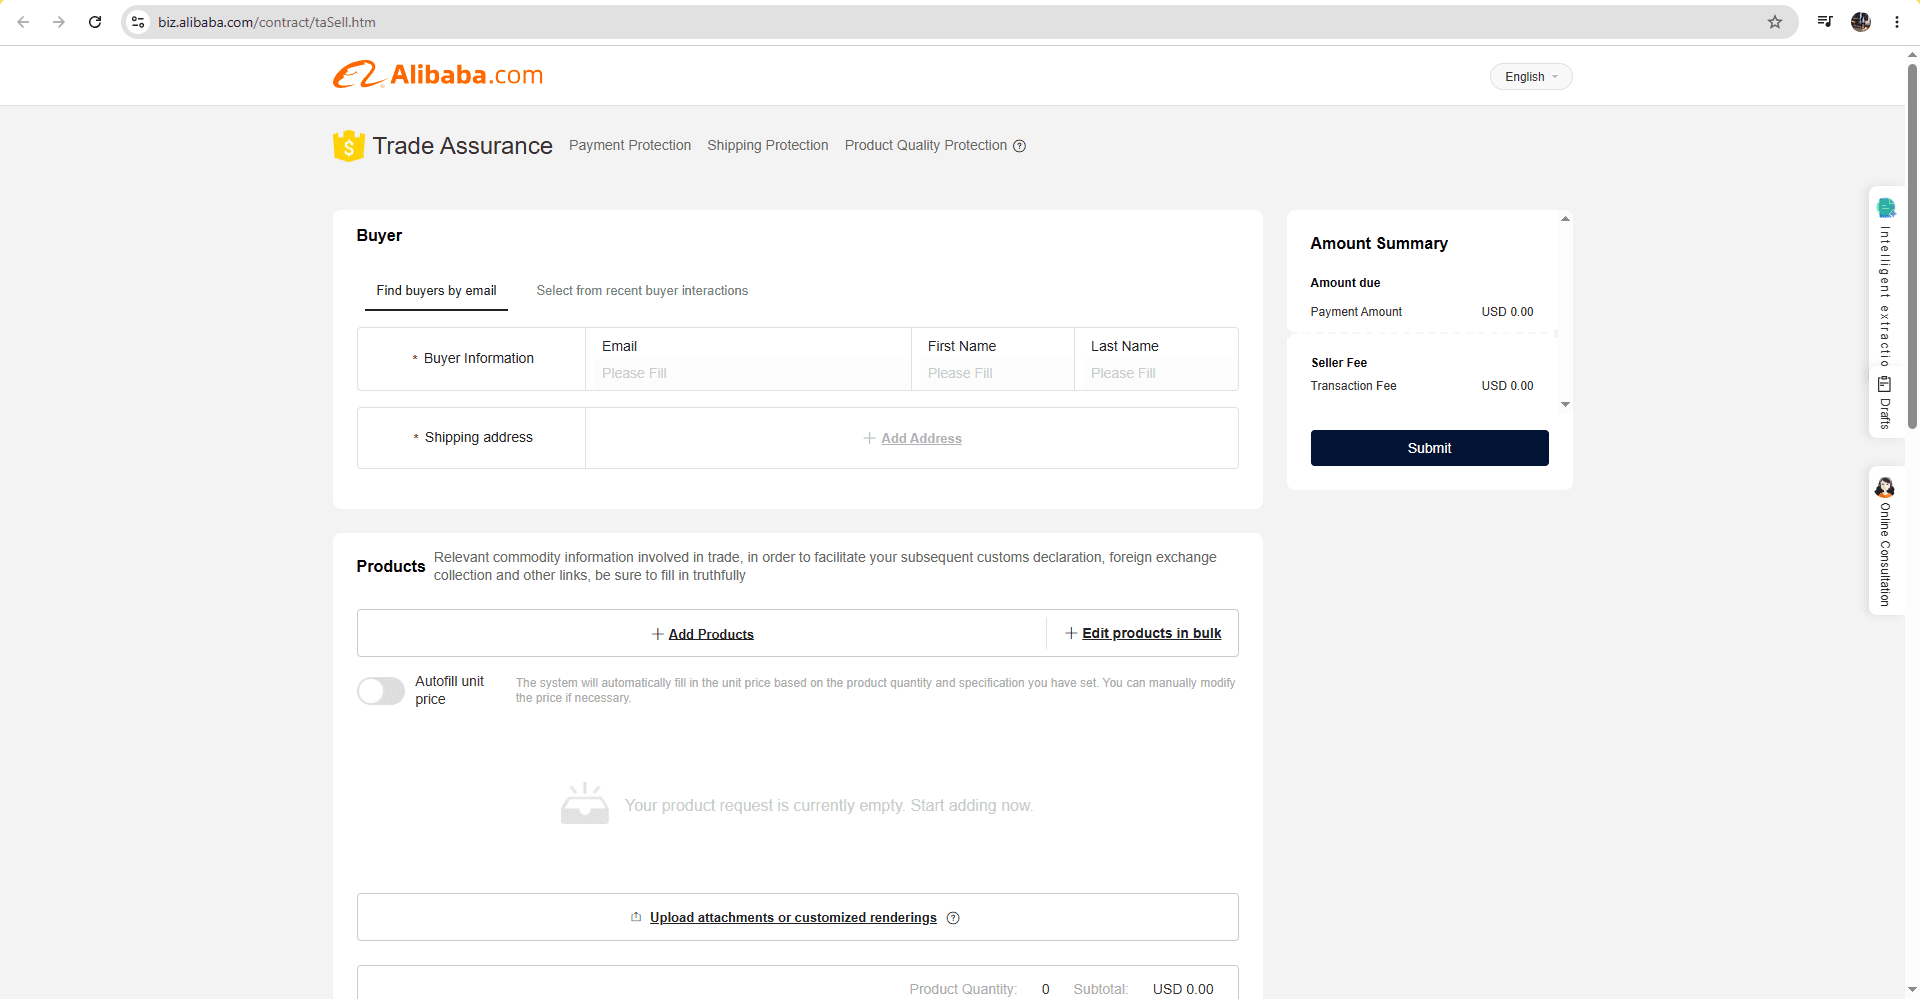Open the English language dropdown
This screenshot has width=1920, height=999.
(x=1531, y=77)
